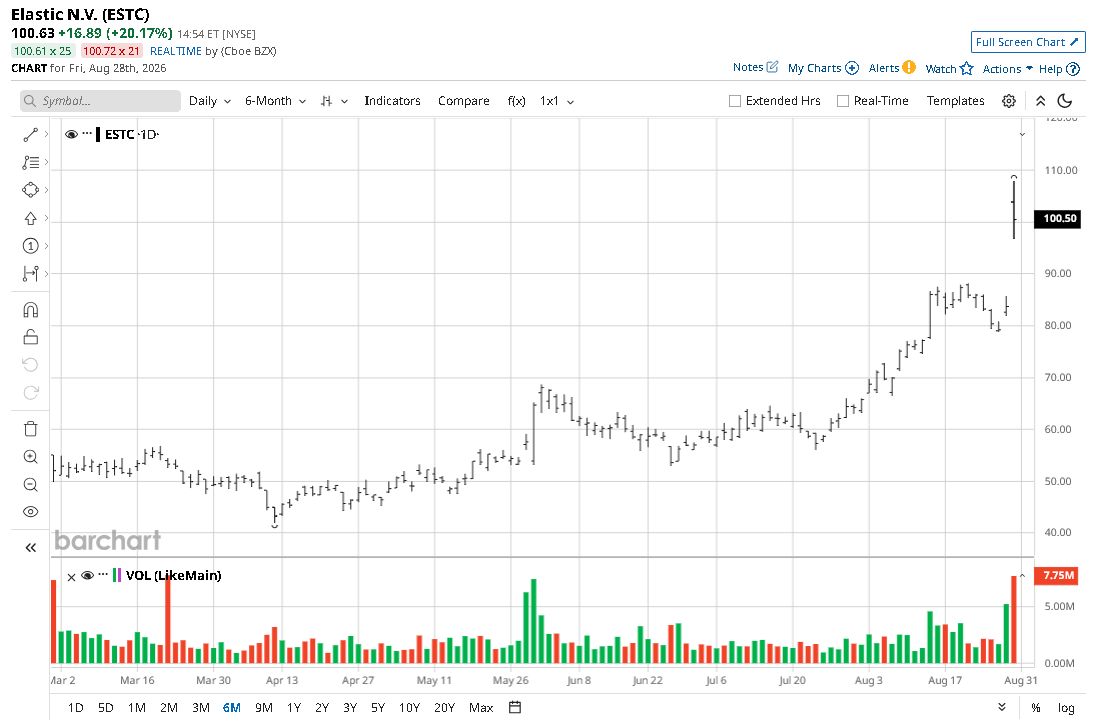Open the calendar date range icon
This screenshot has width=1105, height=727.
pos(515,707)
